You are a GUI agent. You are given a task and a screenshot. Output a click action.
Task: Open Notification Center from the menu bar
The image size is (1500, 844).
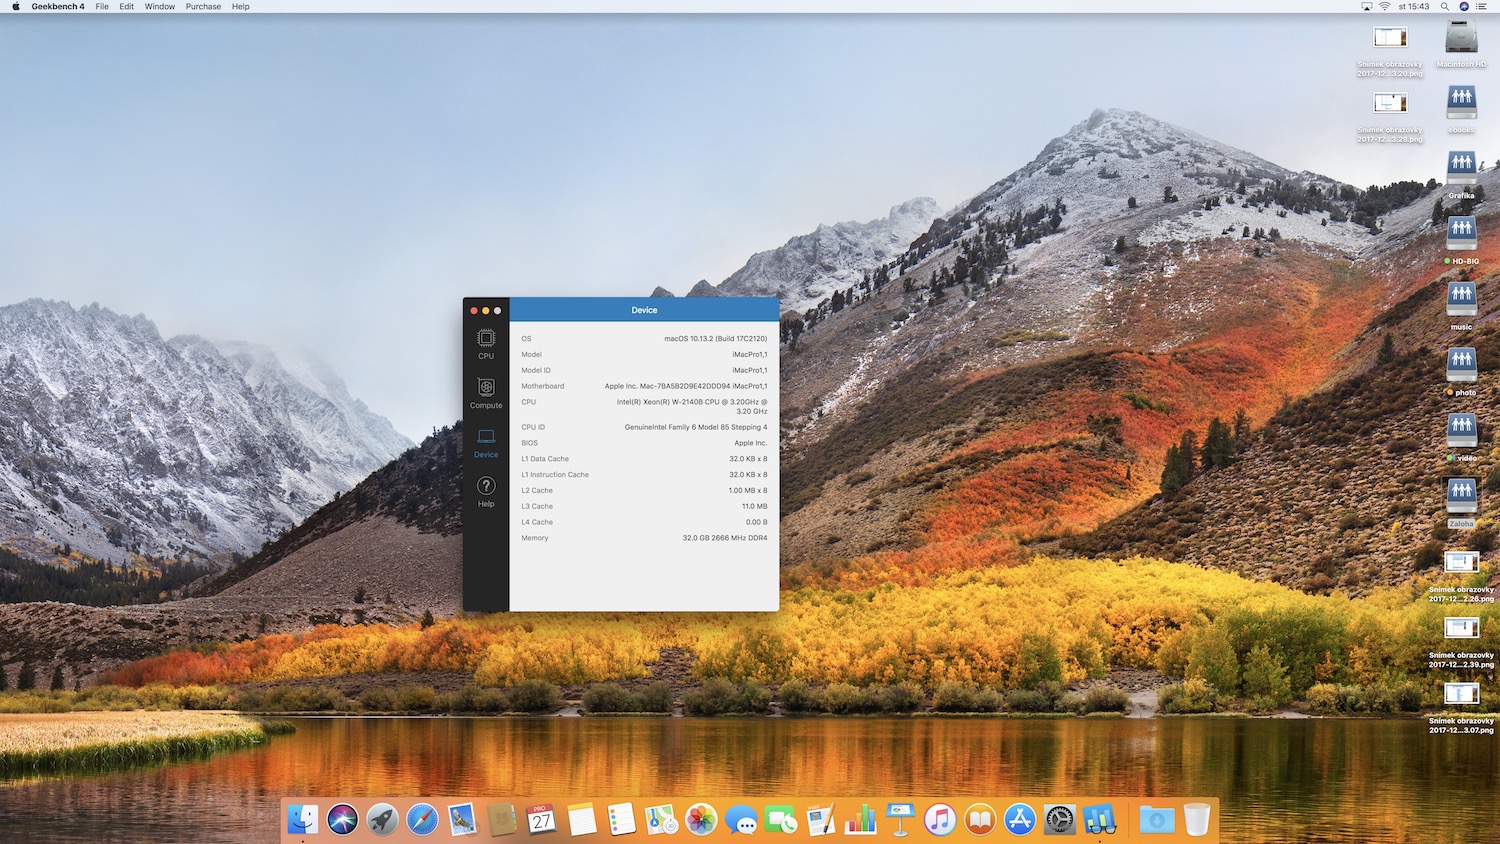[1482, 6]
